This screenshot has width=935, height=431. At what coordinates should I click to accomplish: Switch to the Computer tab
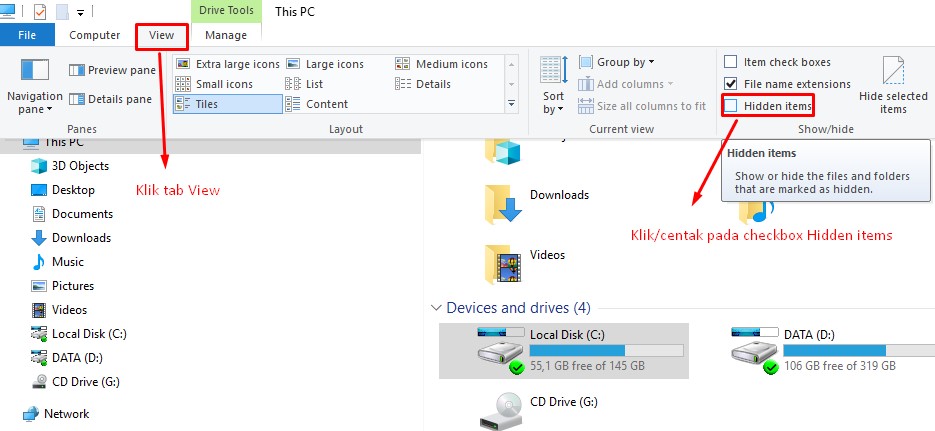coord(94,35)
